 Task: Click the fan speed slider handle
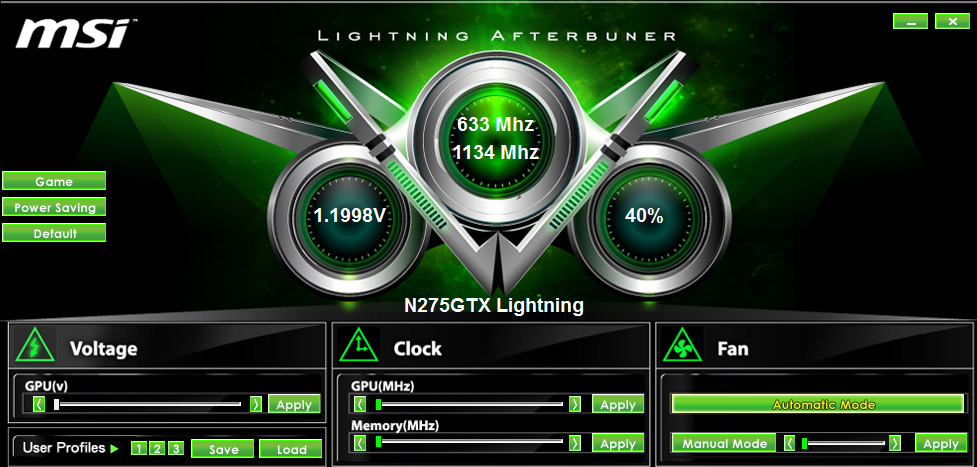coord(804,443)
